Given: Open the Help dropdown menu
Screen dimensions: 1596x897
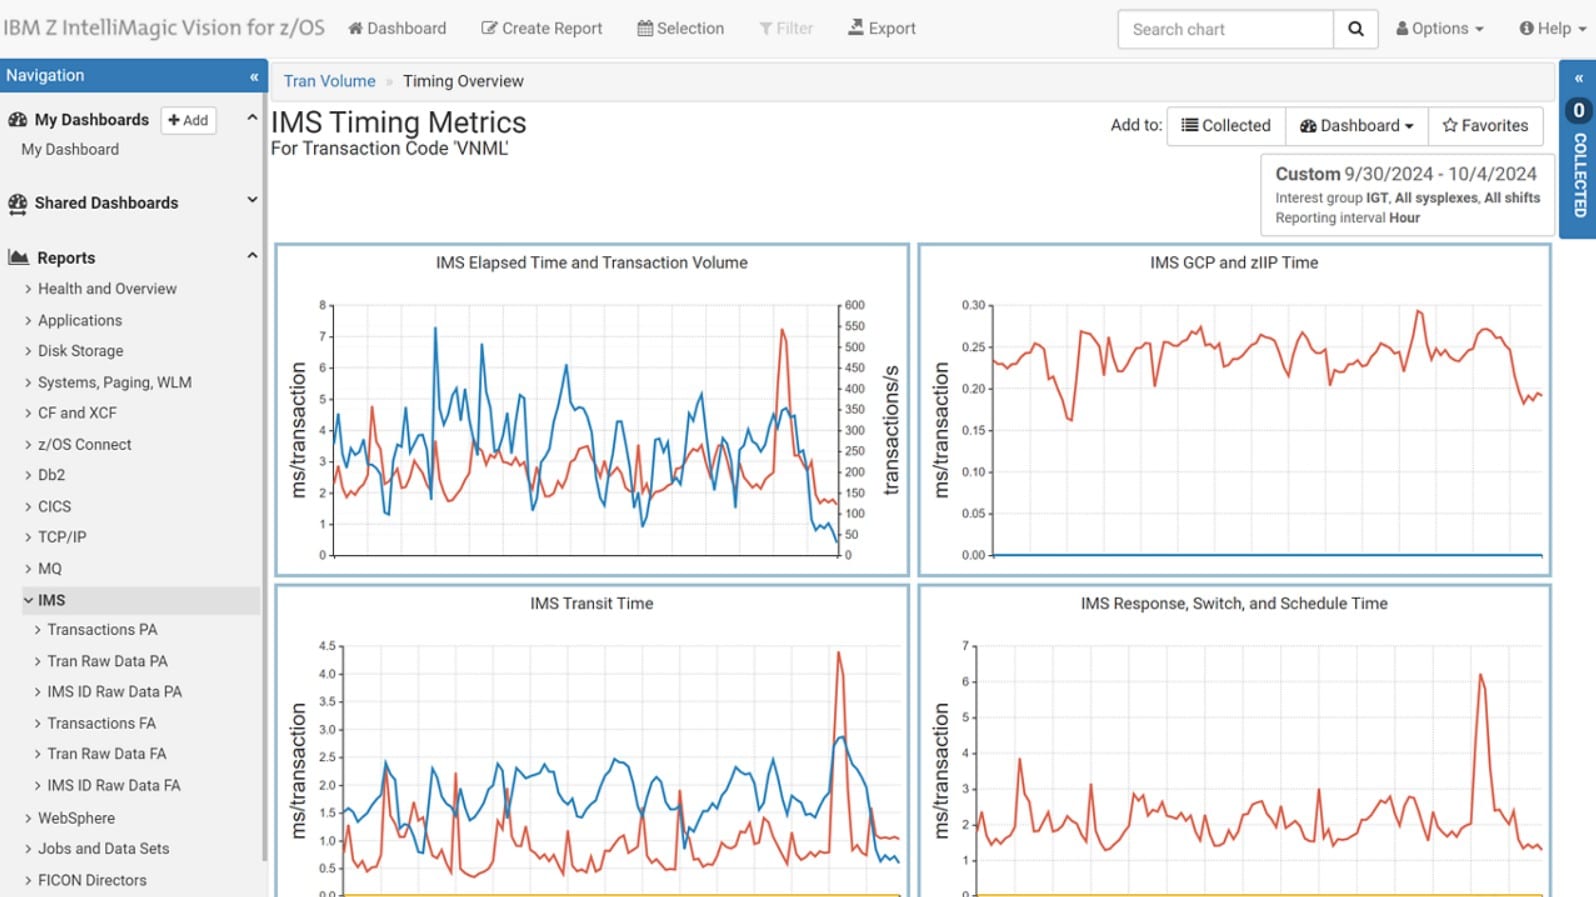Looking at the screenshot, I should 1553,28.
